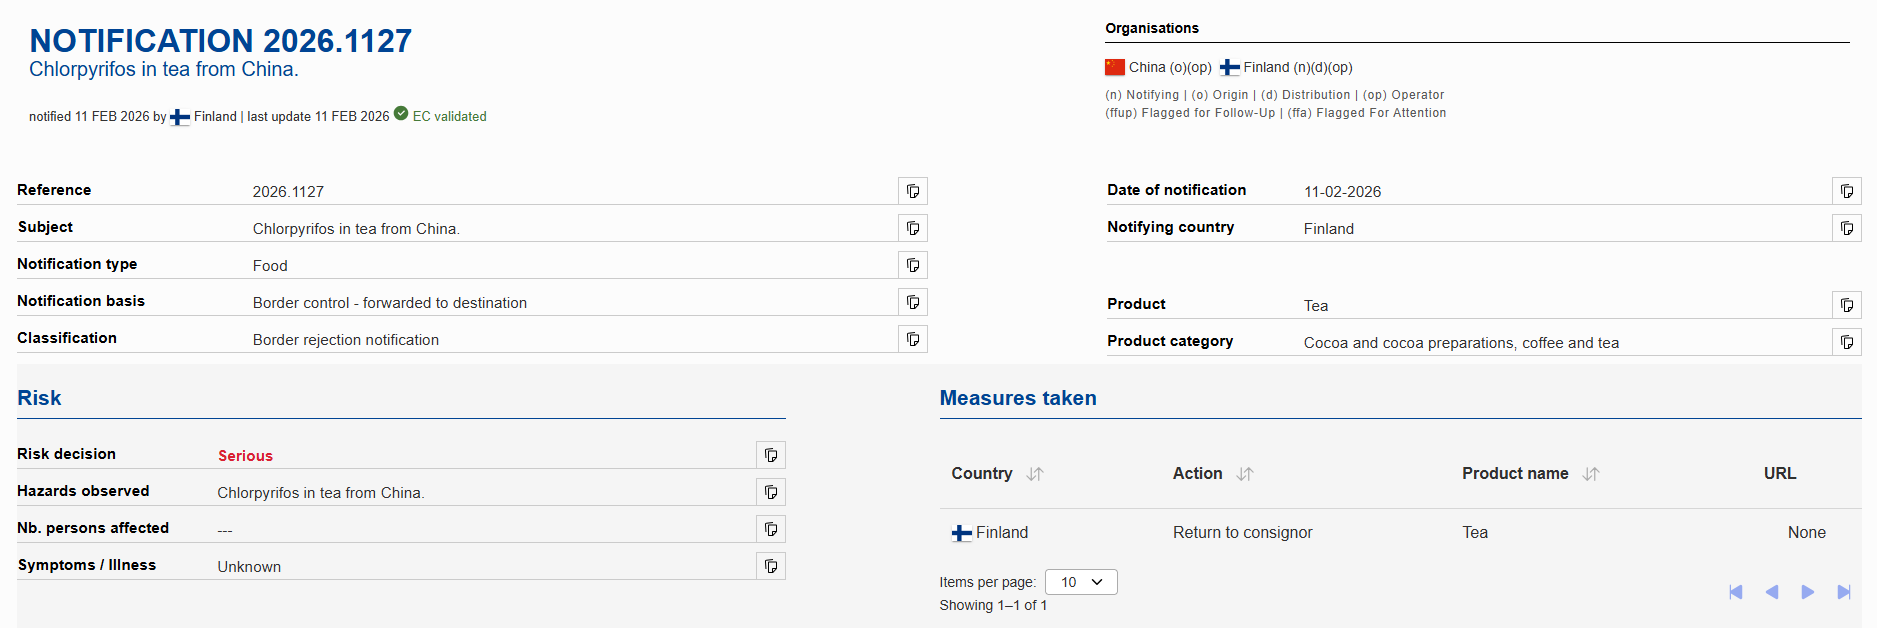Image resolution: width=1877 pixels, height=628 pixels.
Task: Open the Items per page dropdown
Action: [1081, 582]
